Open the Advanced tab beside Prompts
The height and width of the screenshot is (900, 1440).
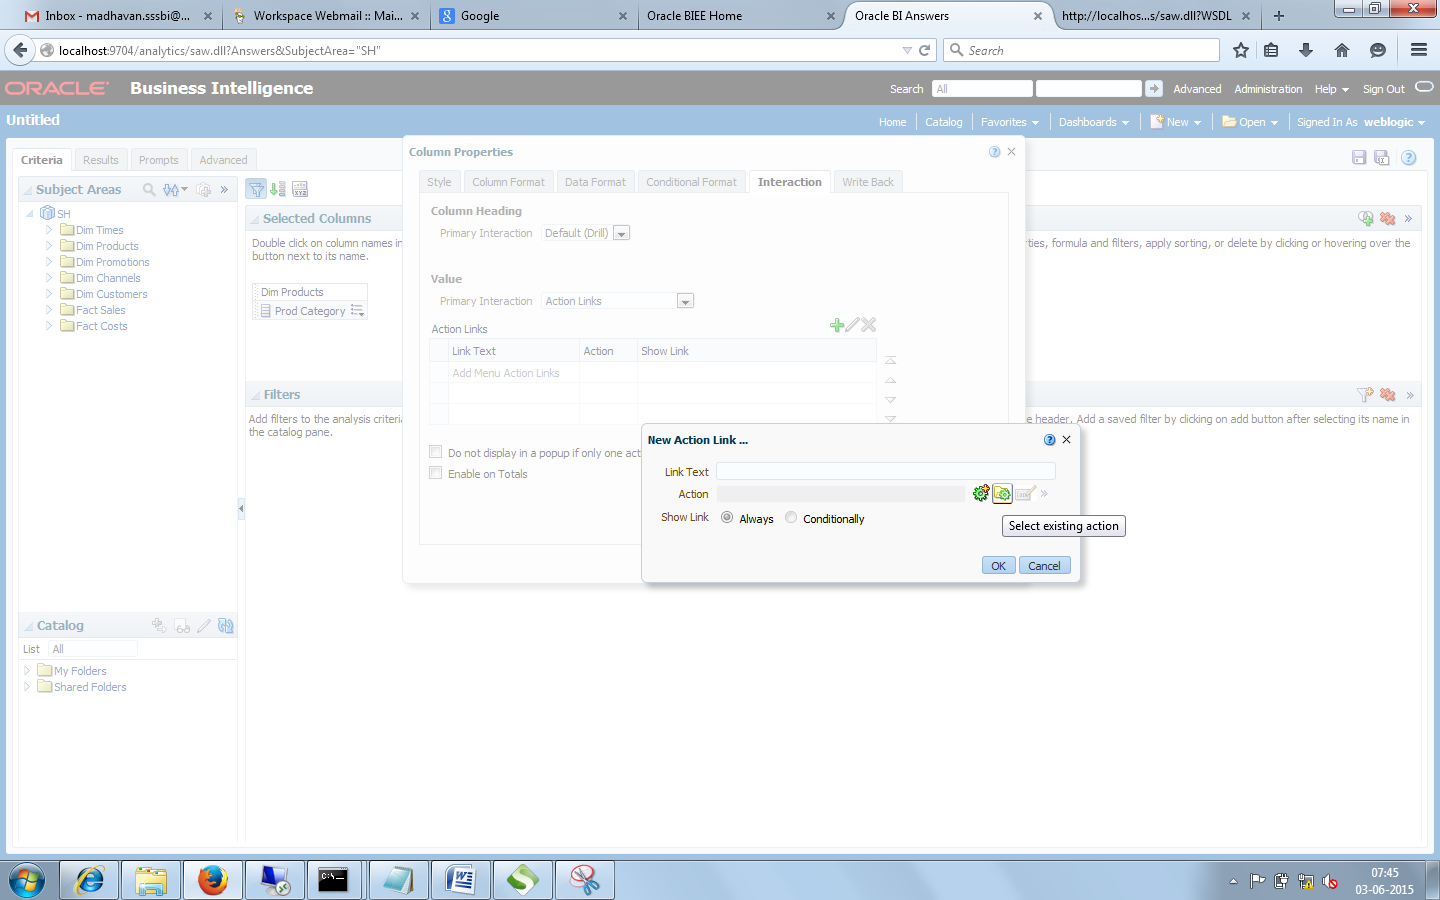point(223,160)
